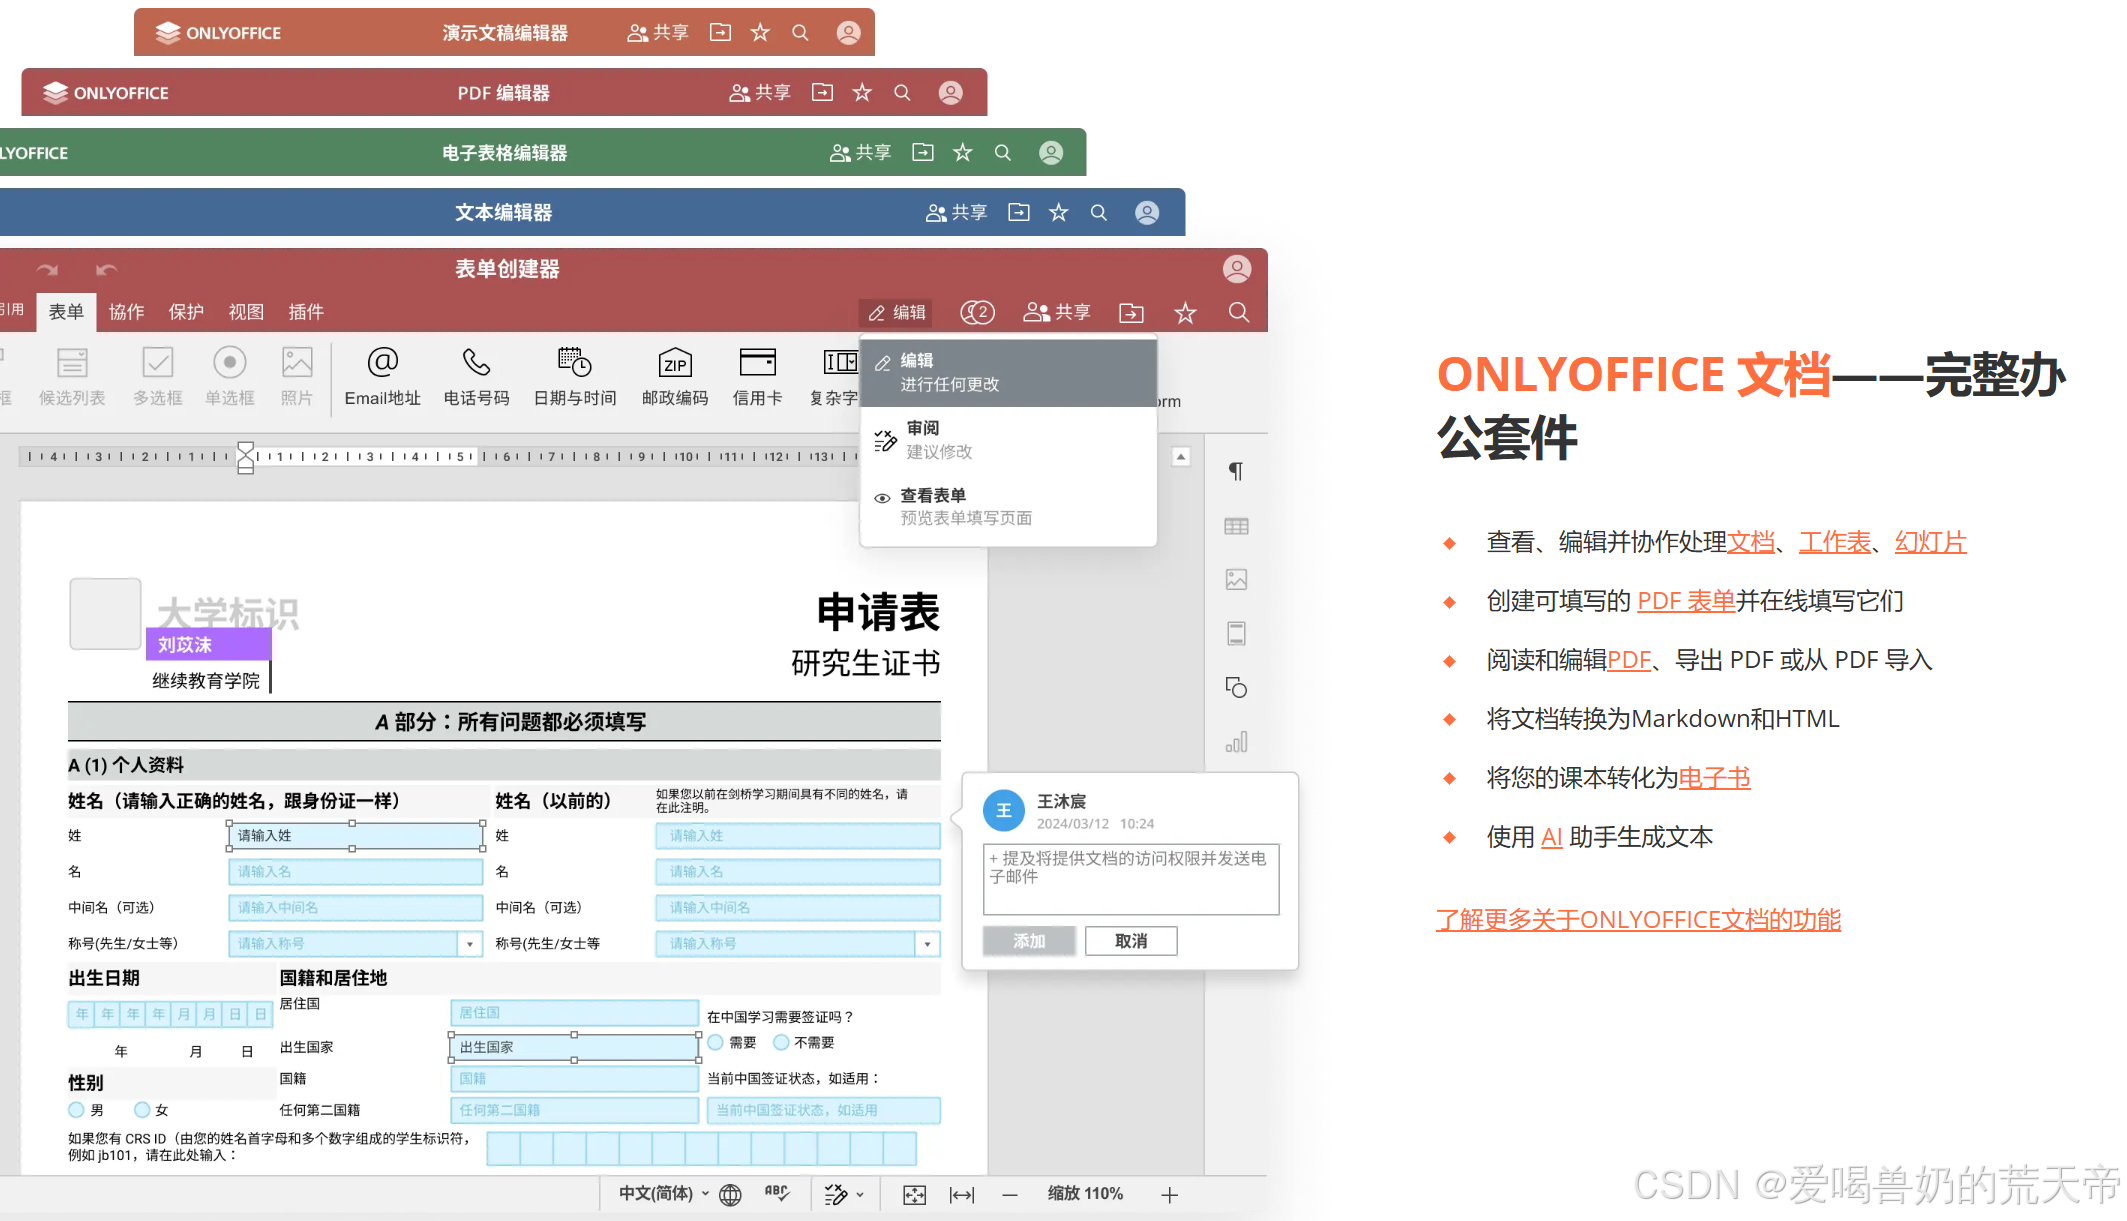Open the 电子书 link
2127x1221 pixels.
pos(1714,778)
